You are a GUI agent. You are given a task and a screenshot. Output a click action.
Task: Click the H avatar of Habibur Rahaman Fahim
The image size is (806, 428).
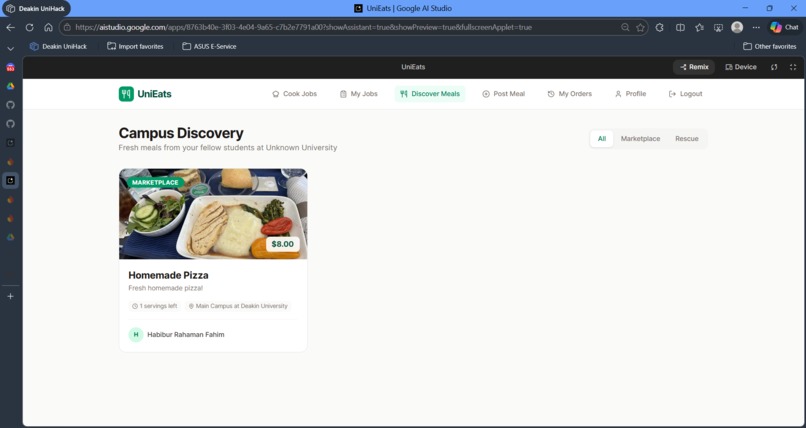point(136,335)
